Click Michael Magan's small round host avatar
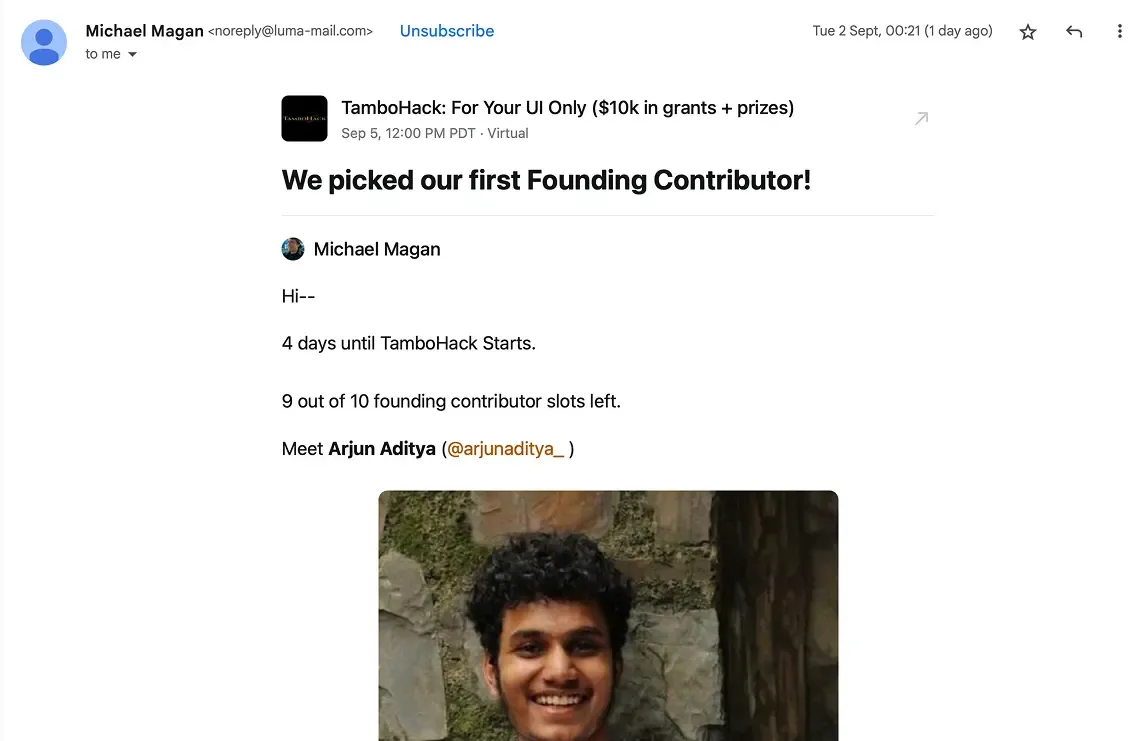 pos(293,249)
